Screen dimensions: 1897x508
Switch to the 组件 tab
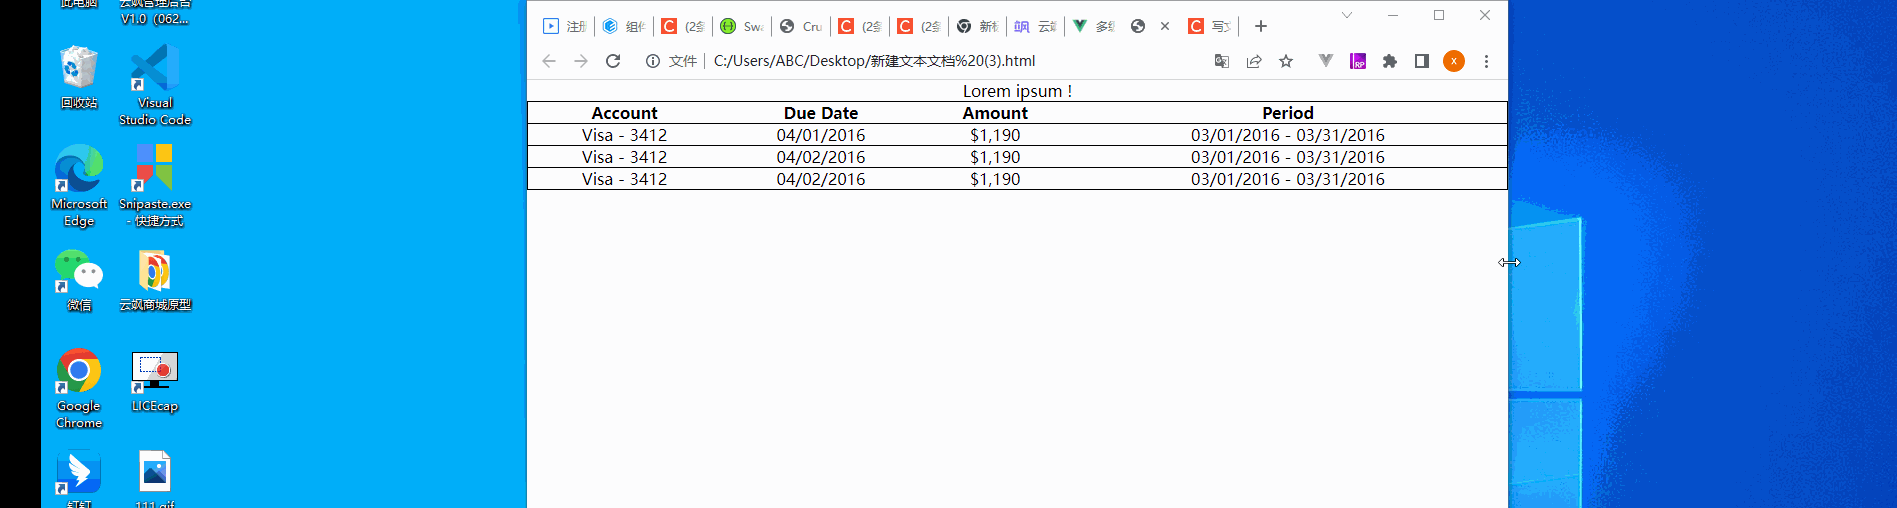click(x=623, y=26)
